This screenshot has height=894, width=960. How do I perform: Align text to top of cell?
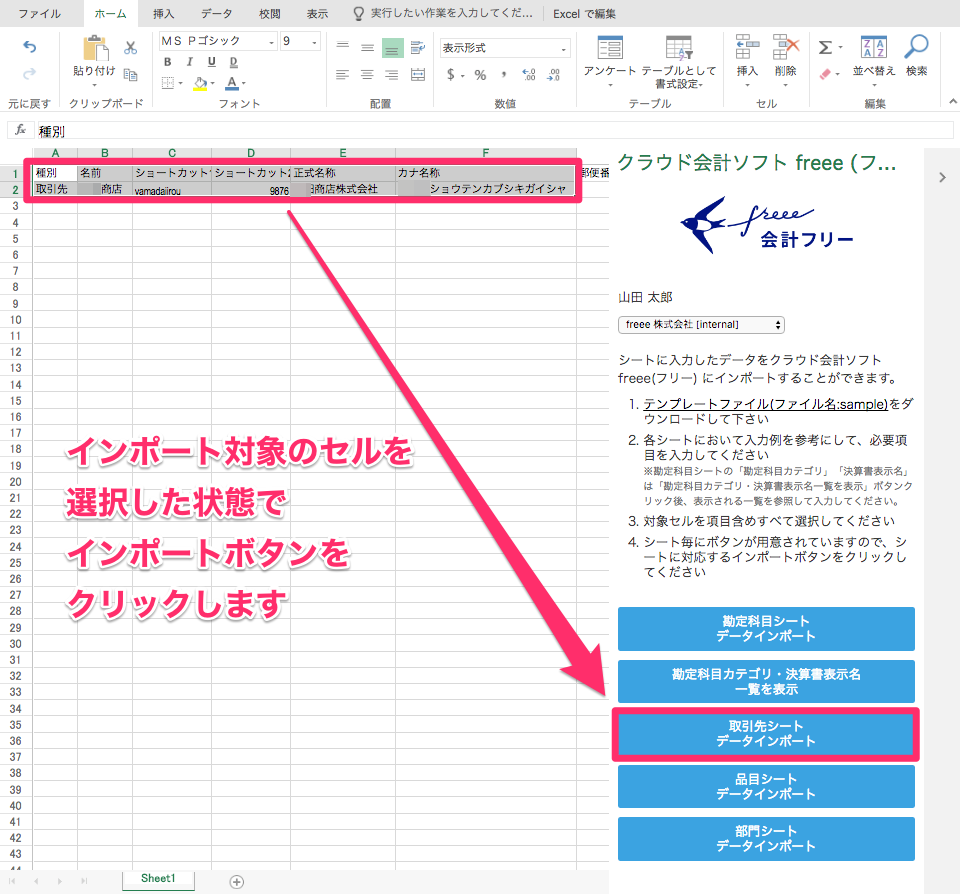343,47
